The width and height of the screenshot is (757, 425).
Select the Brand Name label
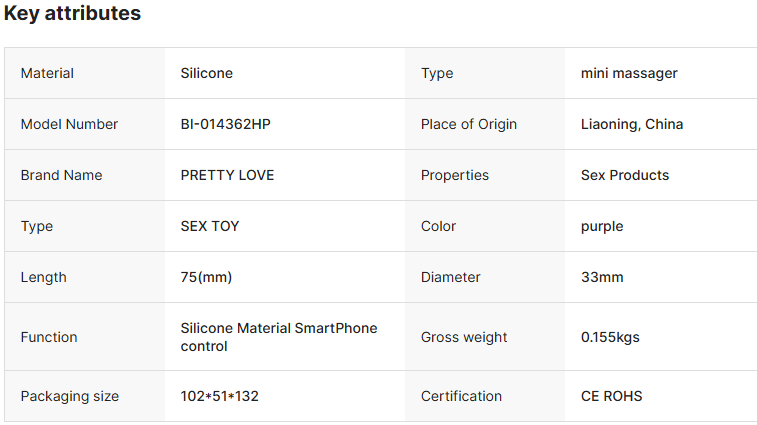click(x=61, y=175)
